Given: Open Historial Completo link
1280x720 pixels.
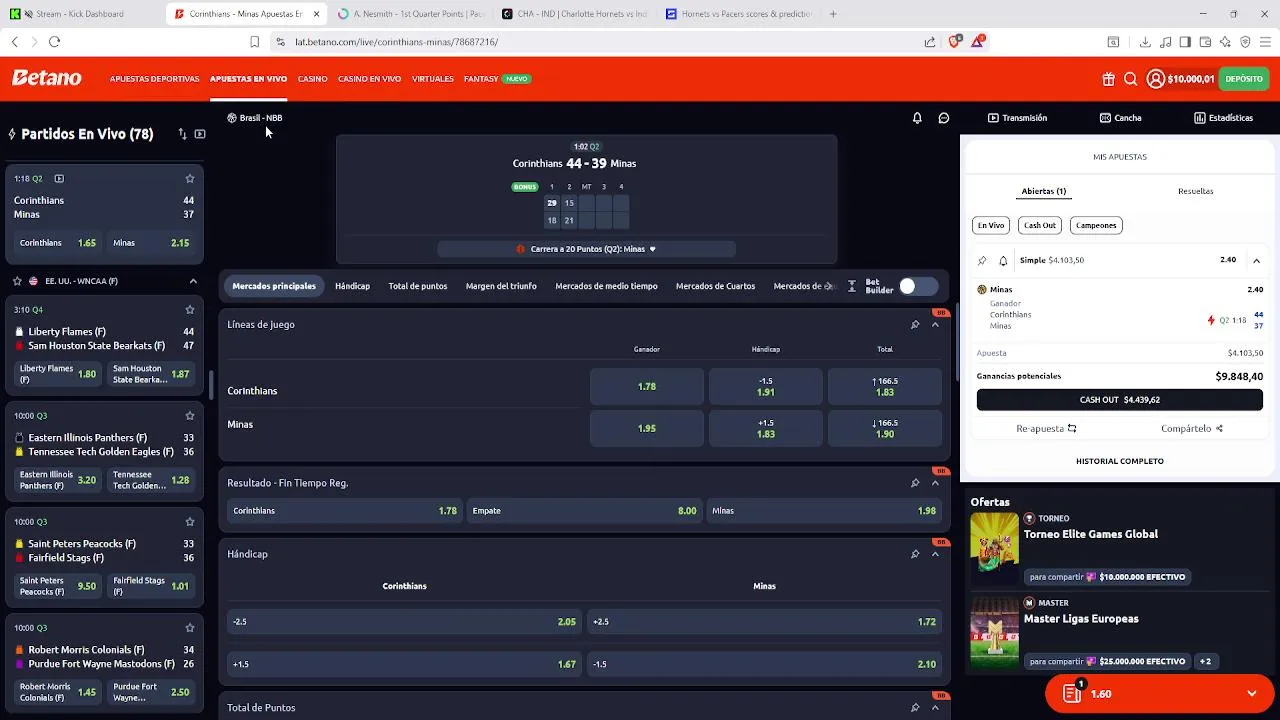Looking at the screenshot, I should [1120, 461].
